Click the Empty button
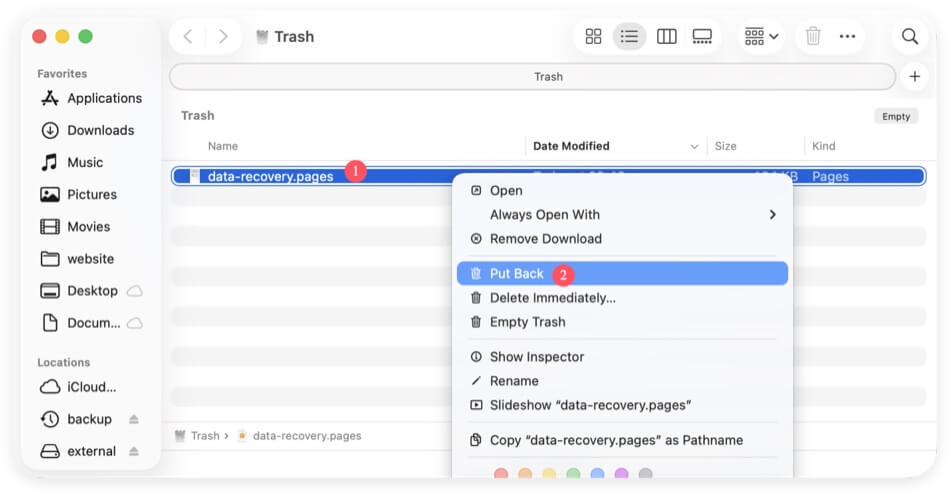 (896, 116)
